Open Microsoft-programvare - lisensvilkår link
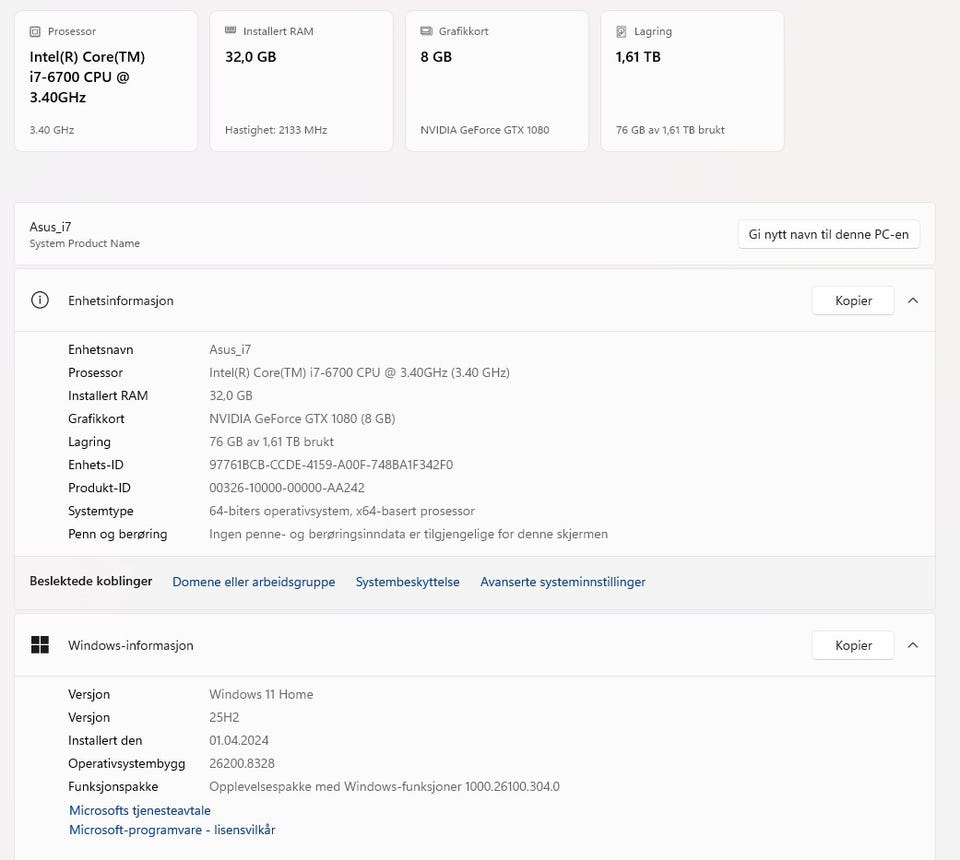 (172, 830)
